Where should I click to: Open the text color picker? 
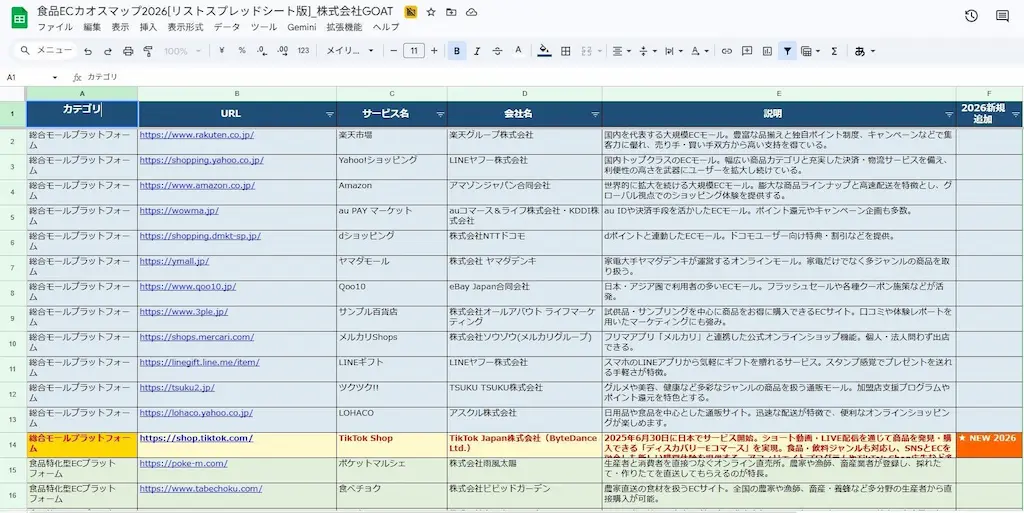click(518, 51)
